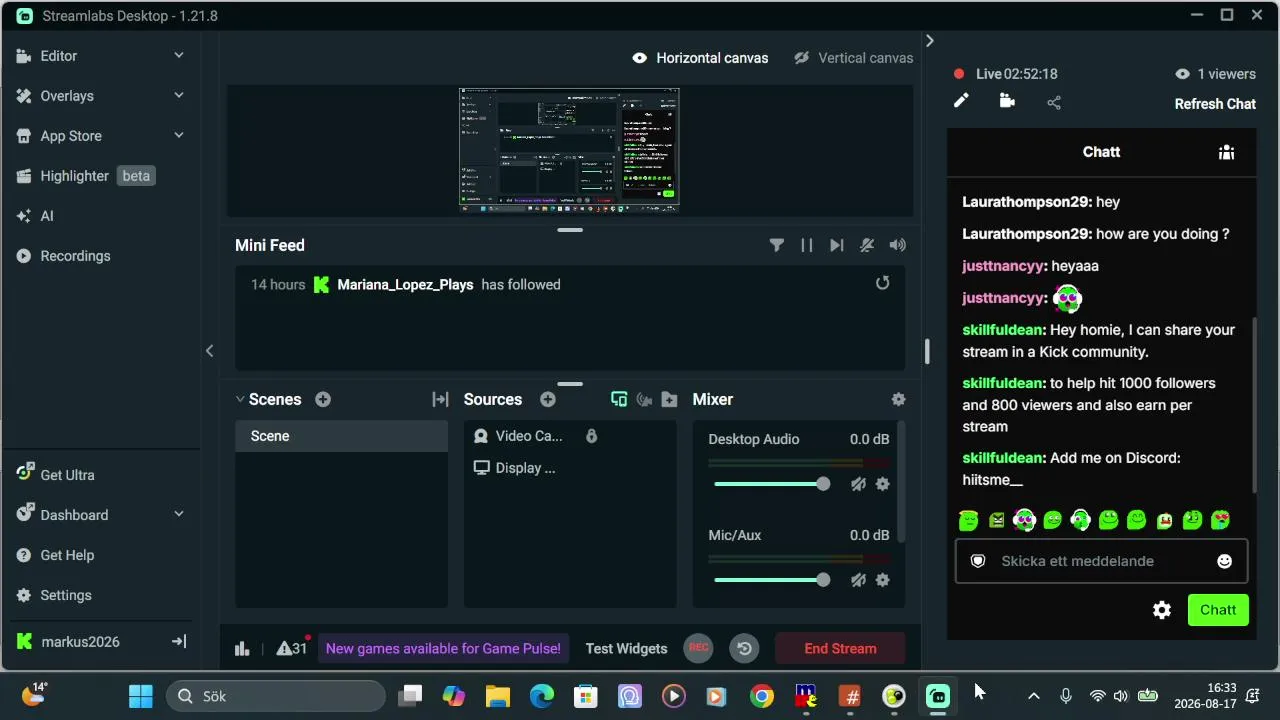Open scene transitions icon next to Scenes
1280x720 pixels.
tap(440, 399)
